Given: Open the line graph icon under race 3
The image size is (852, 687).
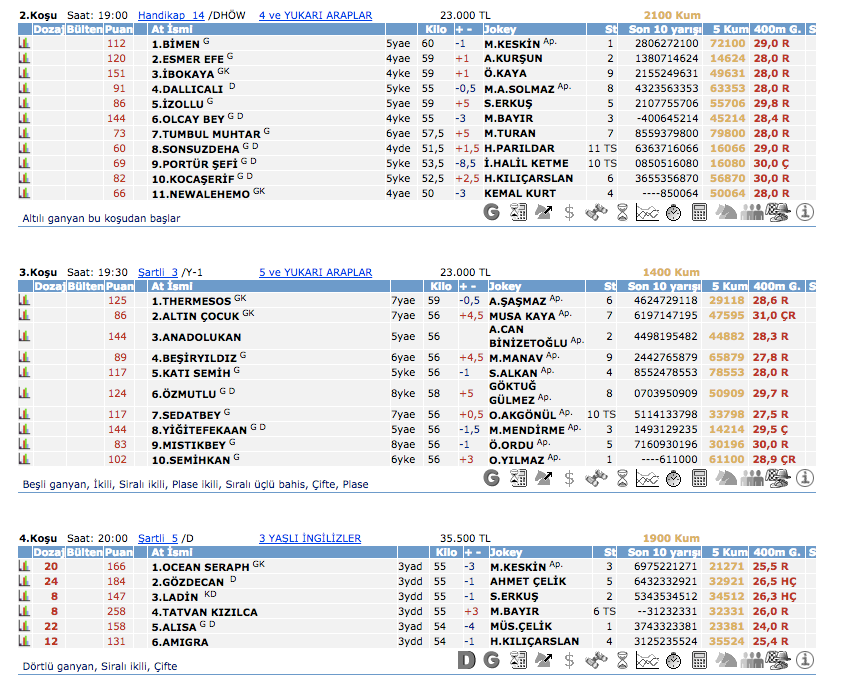Looking at the screenshot, I should coord(648,478).
